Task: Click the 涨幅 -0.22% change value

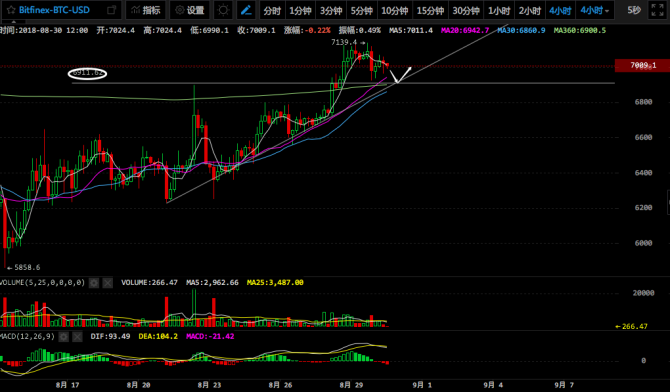Action: (x=307, y=30)
